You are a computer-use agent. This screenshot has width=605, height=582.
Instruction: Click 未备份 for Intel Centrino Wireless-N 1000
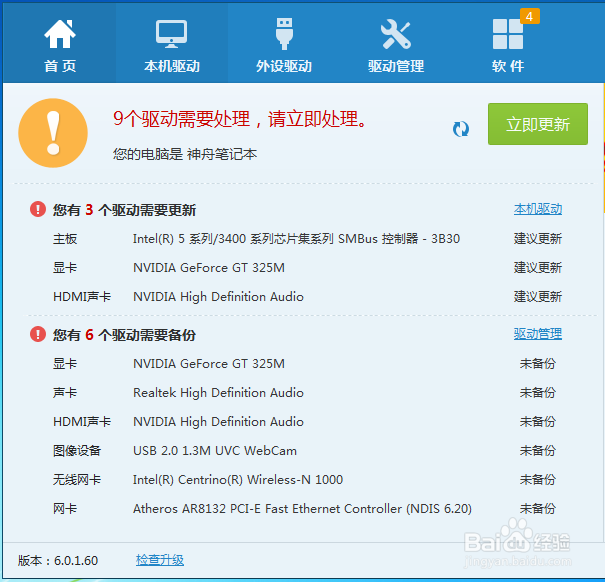pyautogui.click(x=537, y=479)
